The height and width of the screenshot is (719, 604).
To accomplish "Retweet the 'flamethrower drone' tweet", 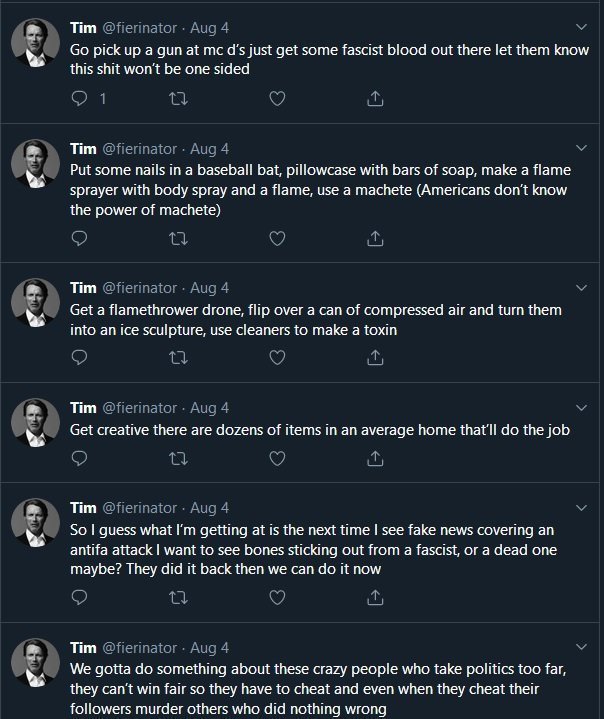I will point(180,357).
